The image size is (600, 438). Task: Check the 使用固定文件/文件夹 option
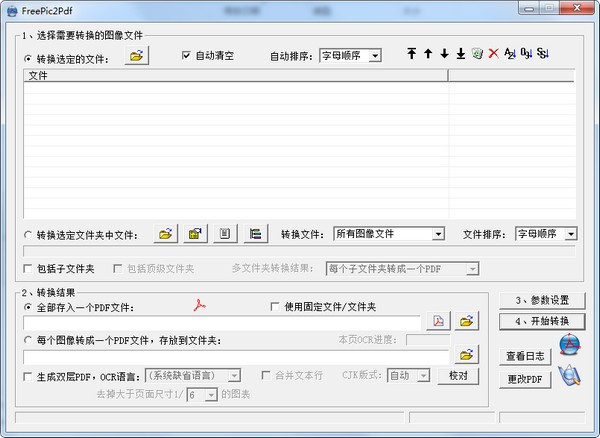(276, 306)
